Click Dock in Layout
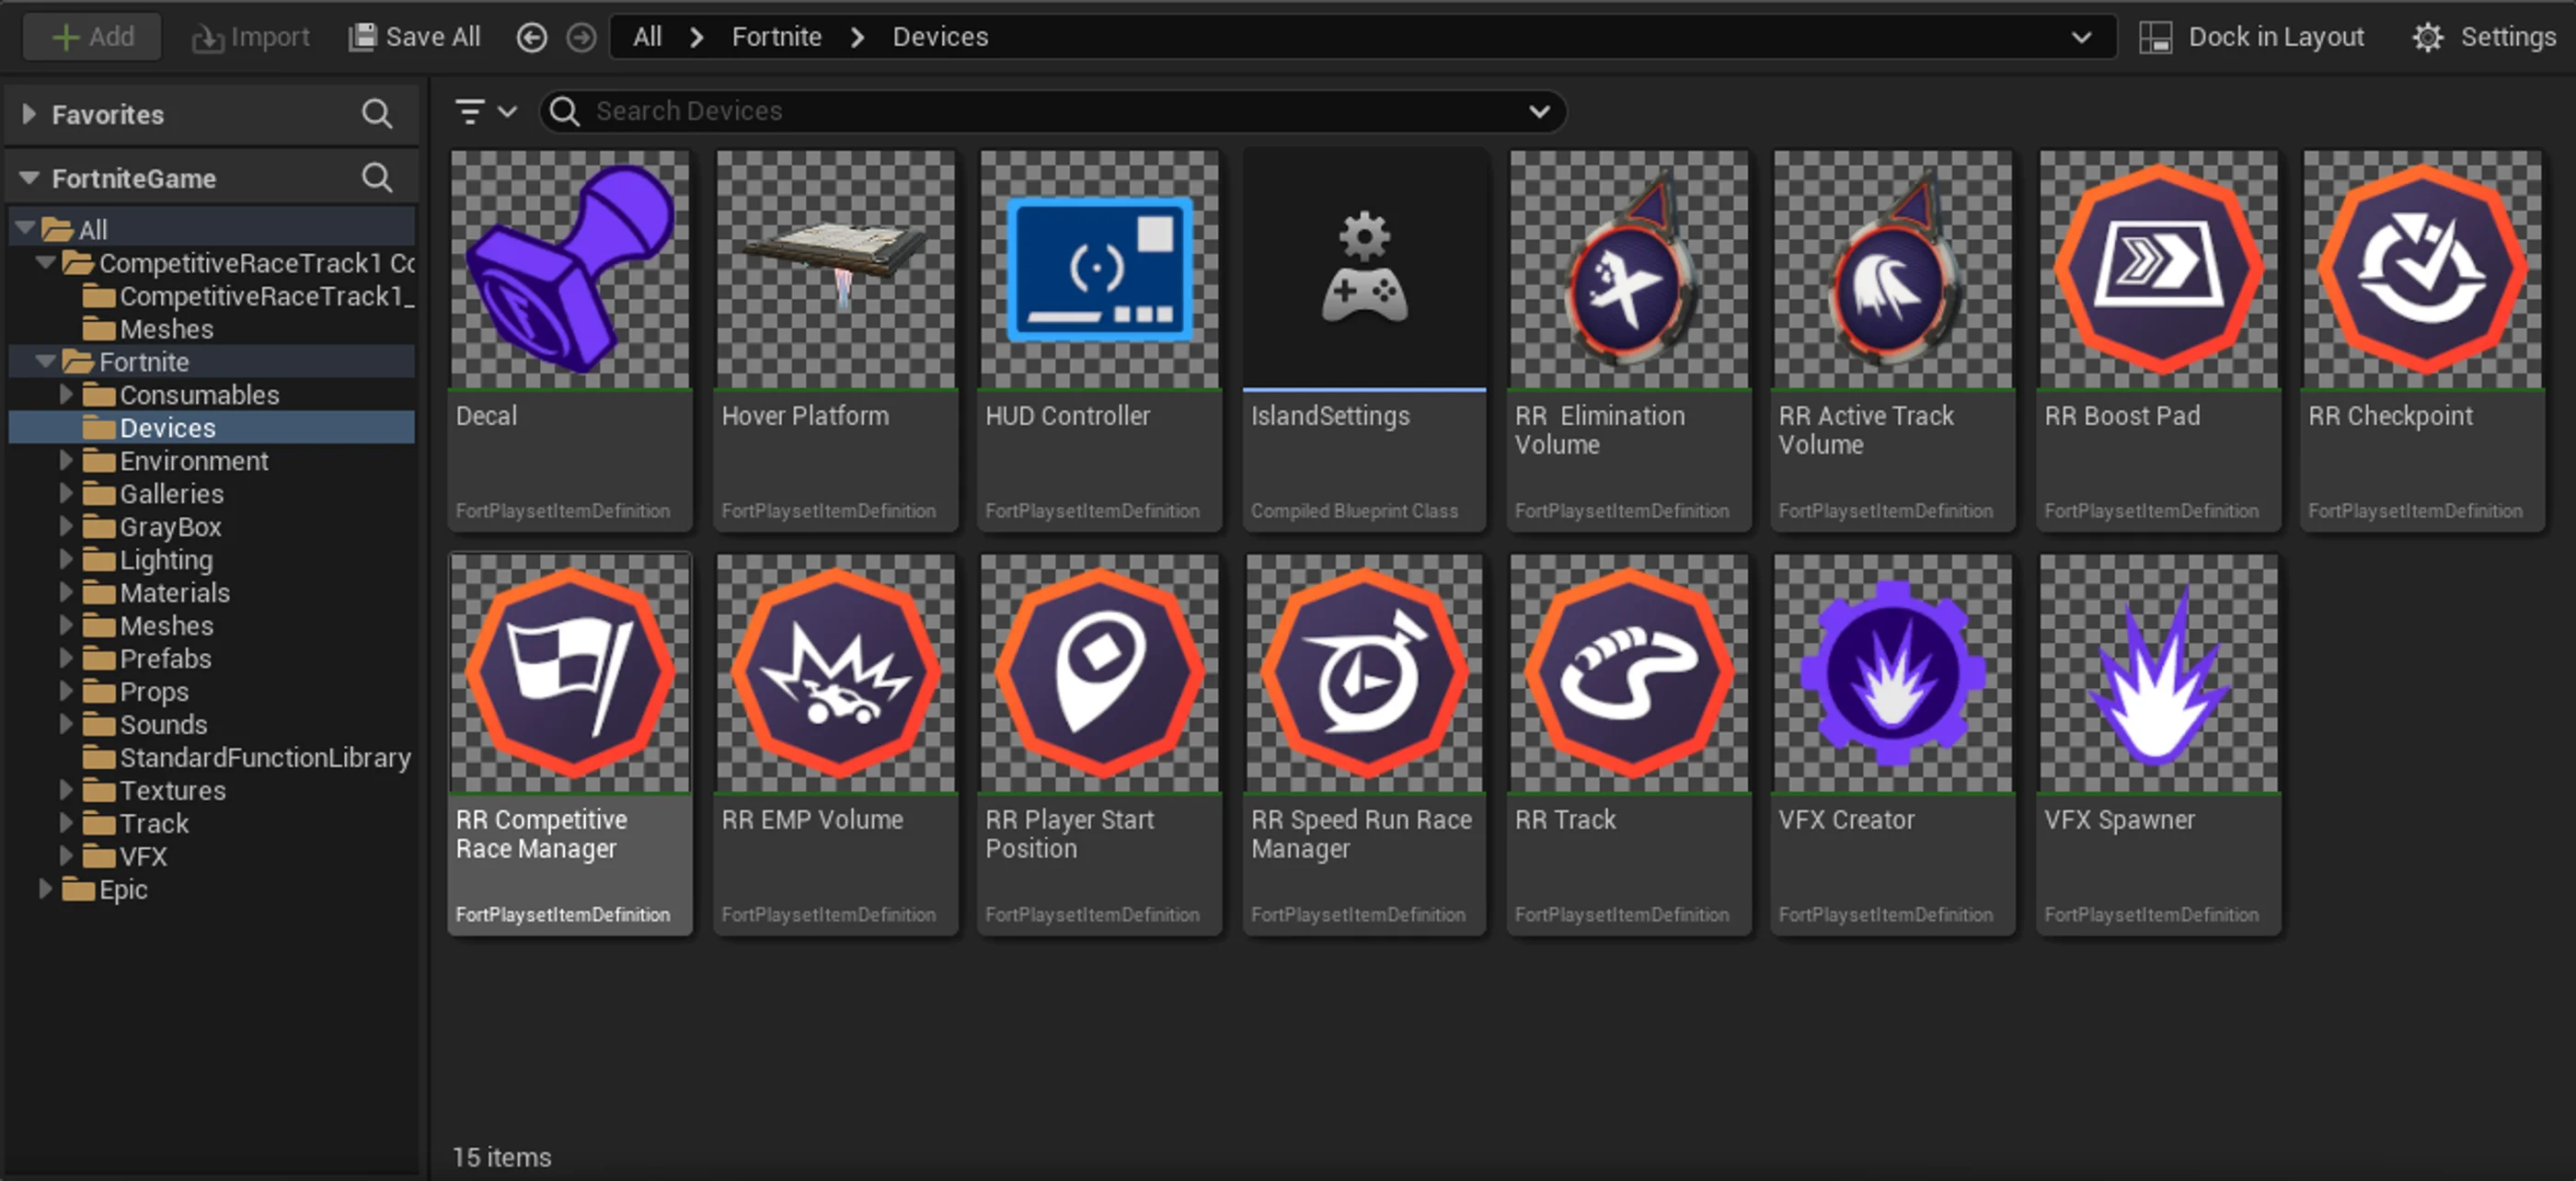Screen dimensions: 2576x1181 click(2252, 37)
